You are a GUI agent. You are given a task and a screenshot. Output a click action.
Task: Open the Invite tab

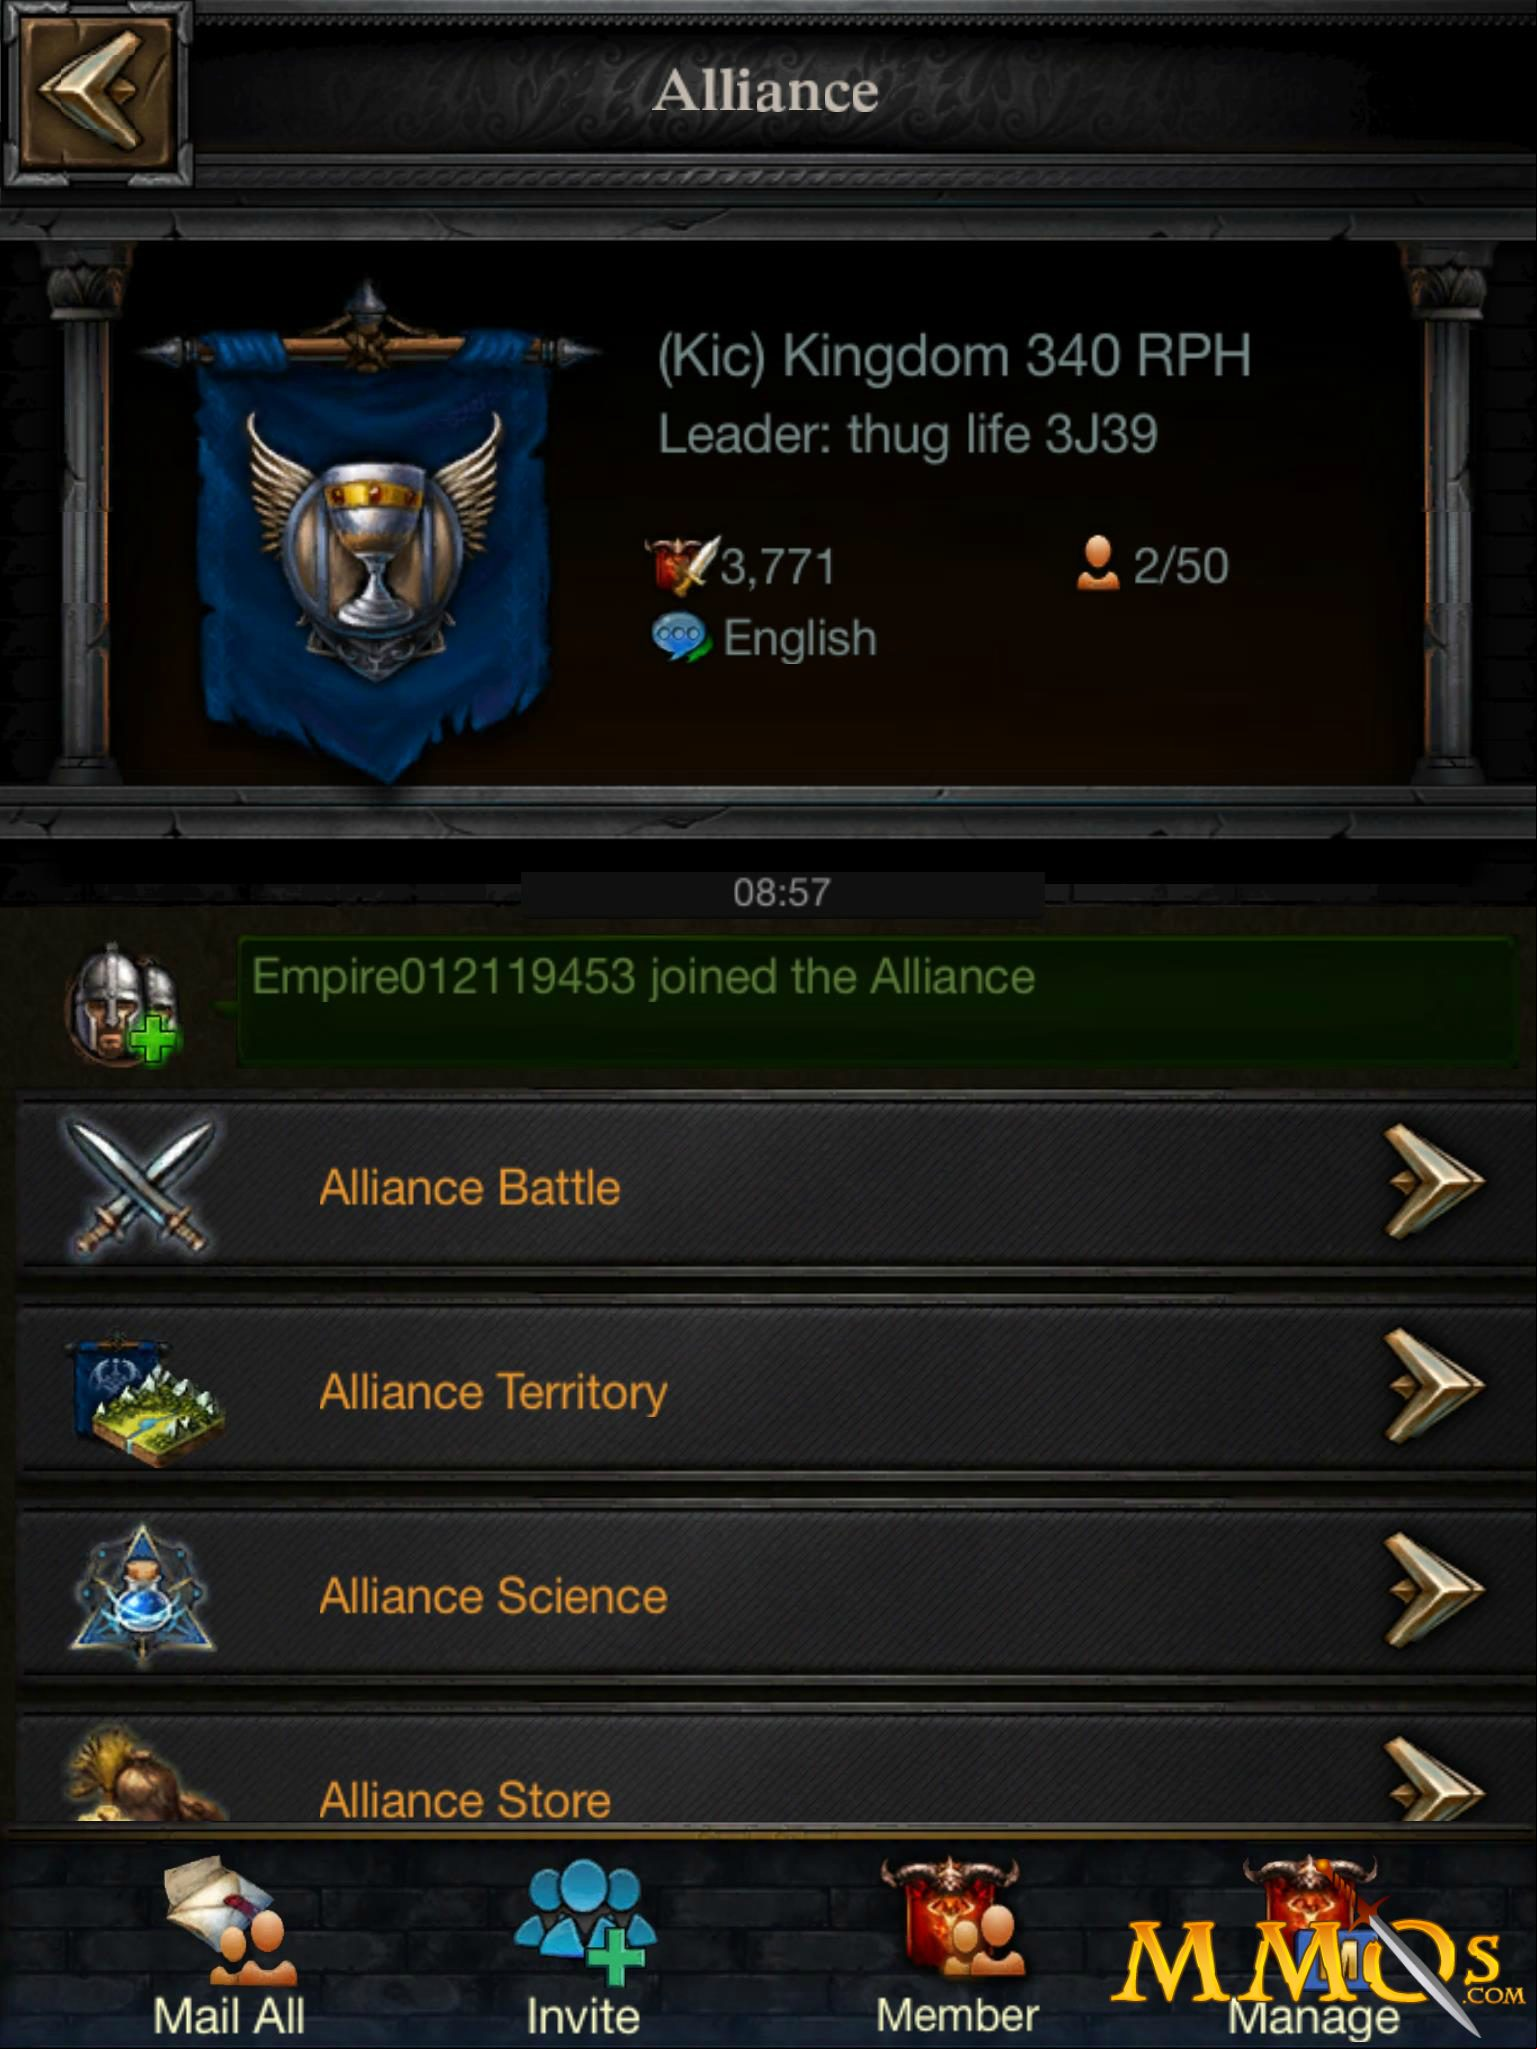(x=583, y=1948)
